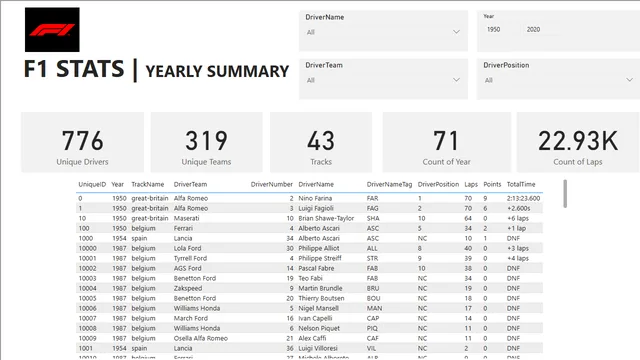Select the 43 Tracks card
Screen dimensions: 640x360
pyautogui.click(x=321, y=142)
